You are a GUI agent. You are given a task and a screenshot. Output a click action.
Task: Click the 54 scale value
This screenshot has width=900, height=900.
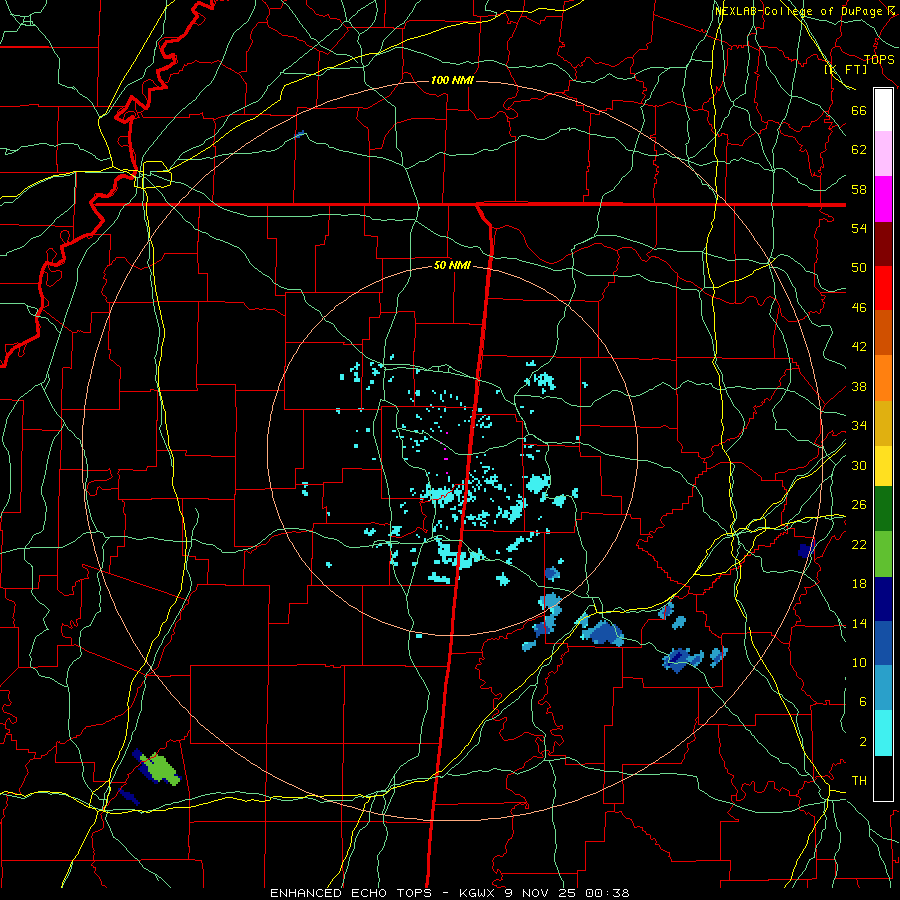point(859,228)
